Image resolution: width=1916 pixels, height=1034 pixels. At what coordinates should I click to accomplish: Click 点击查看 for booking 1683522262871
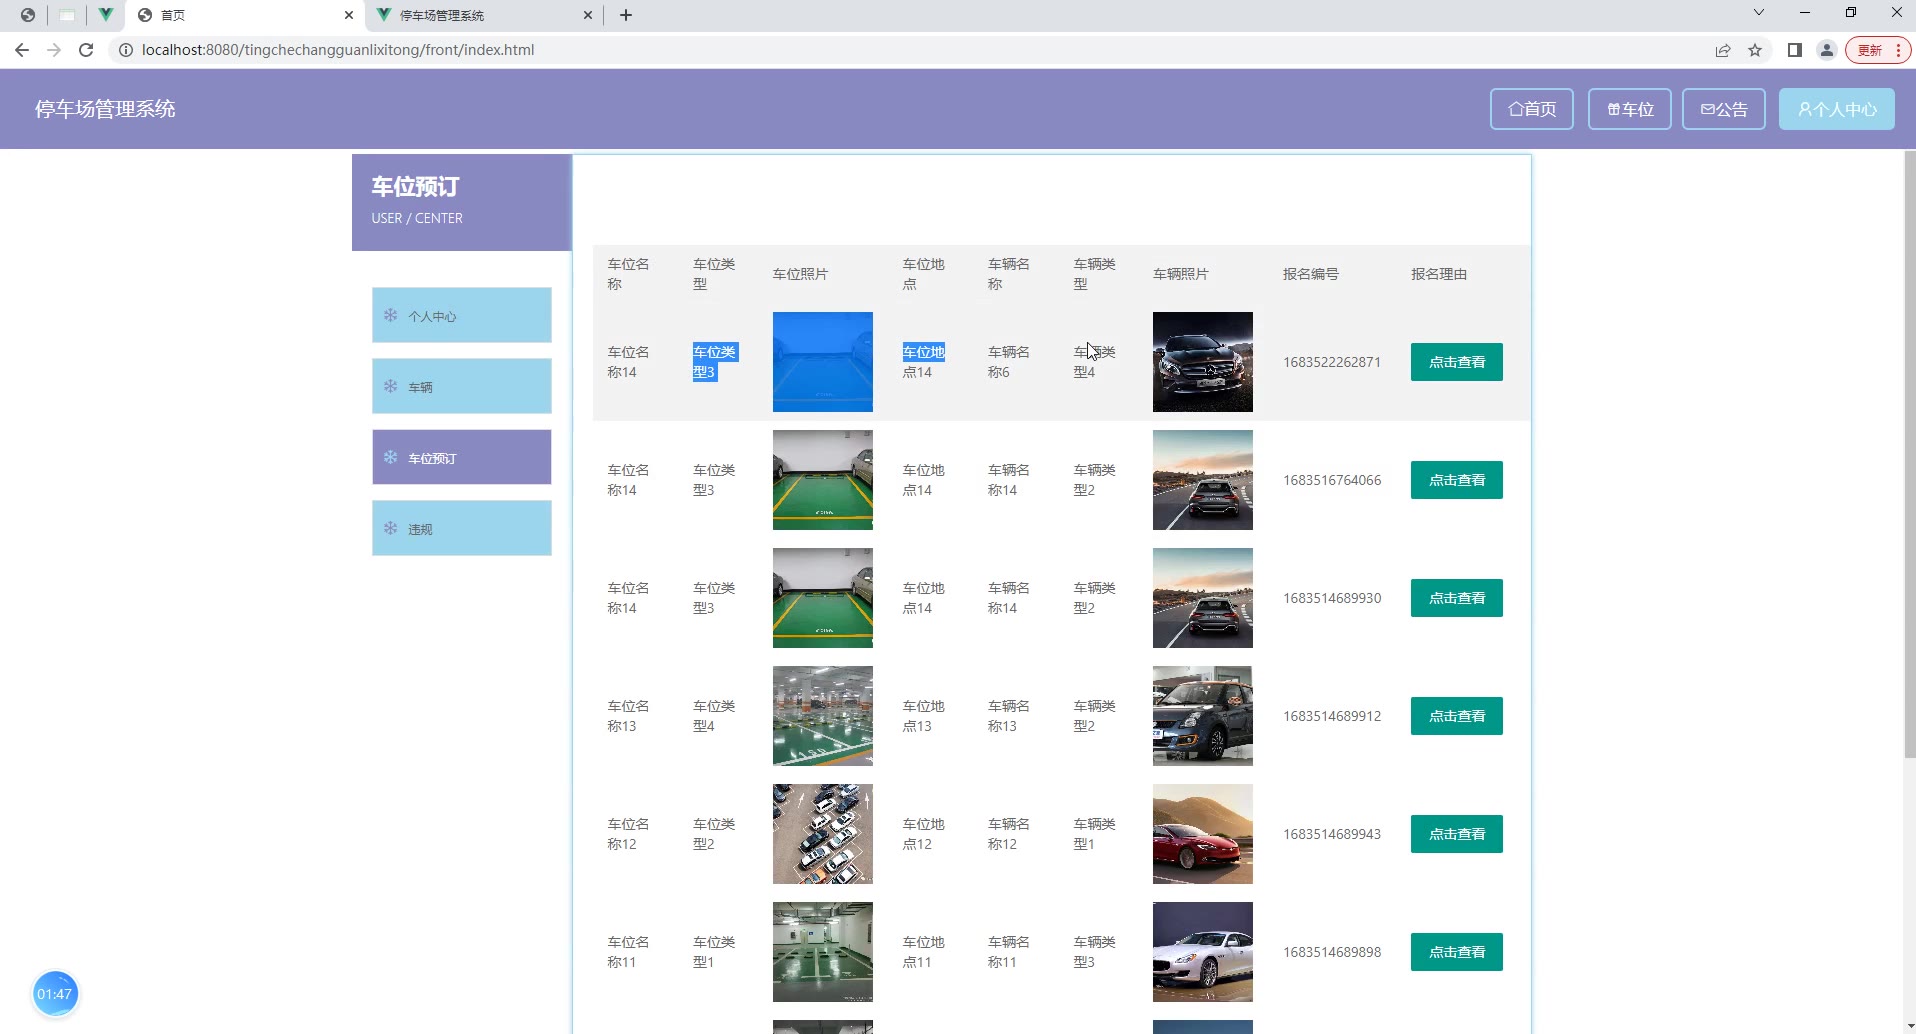1456,362
